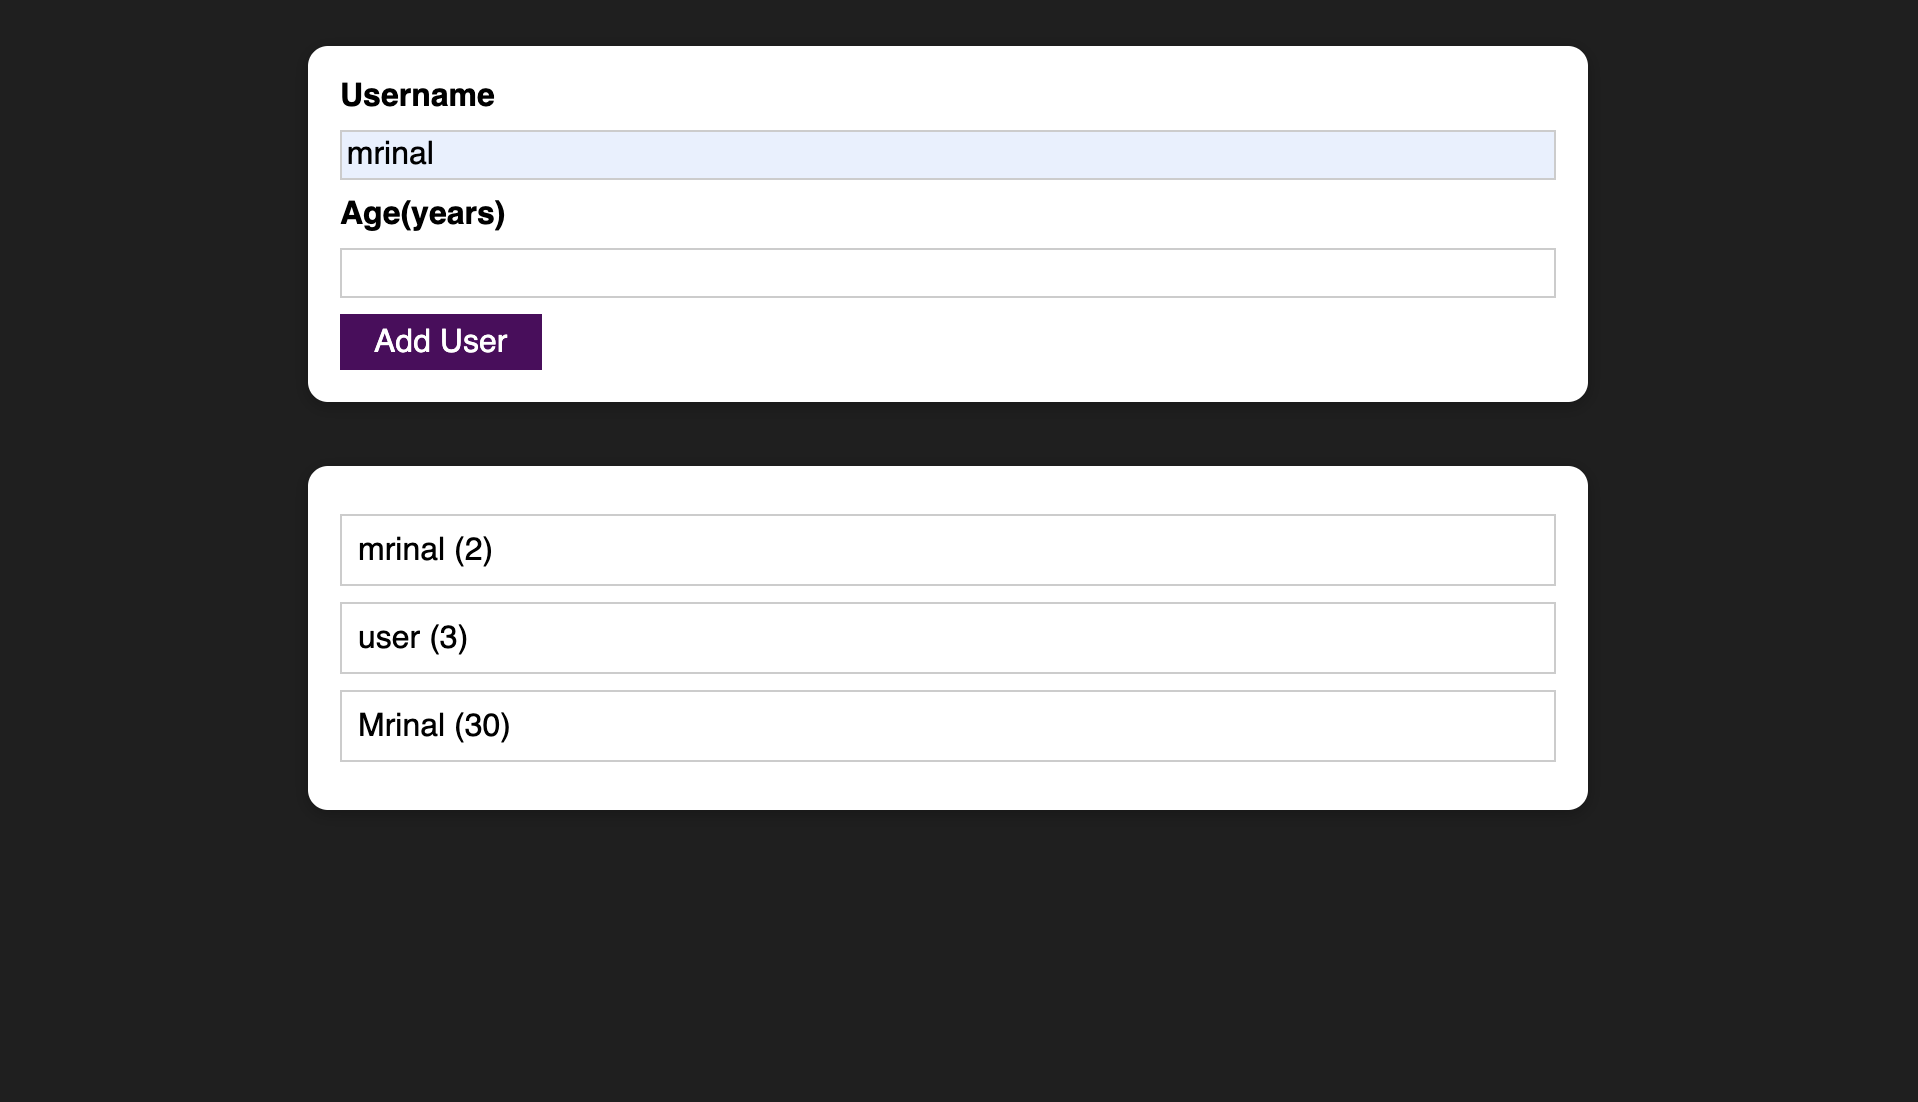
Task: Click the dark gap between the two cards
Action: [947, 434]
